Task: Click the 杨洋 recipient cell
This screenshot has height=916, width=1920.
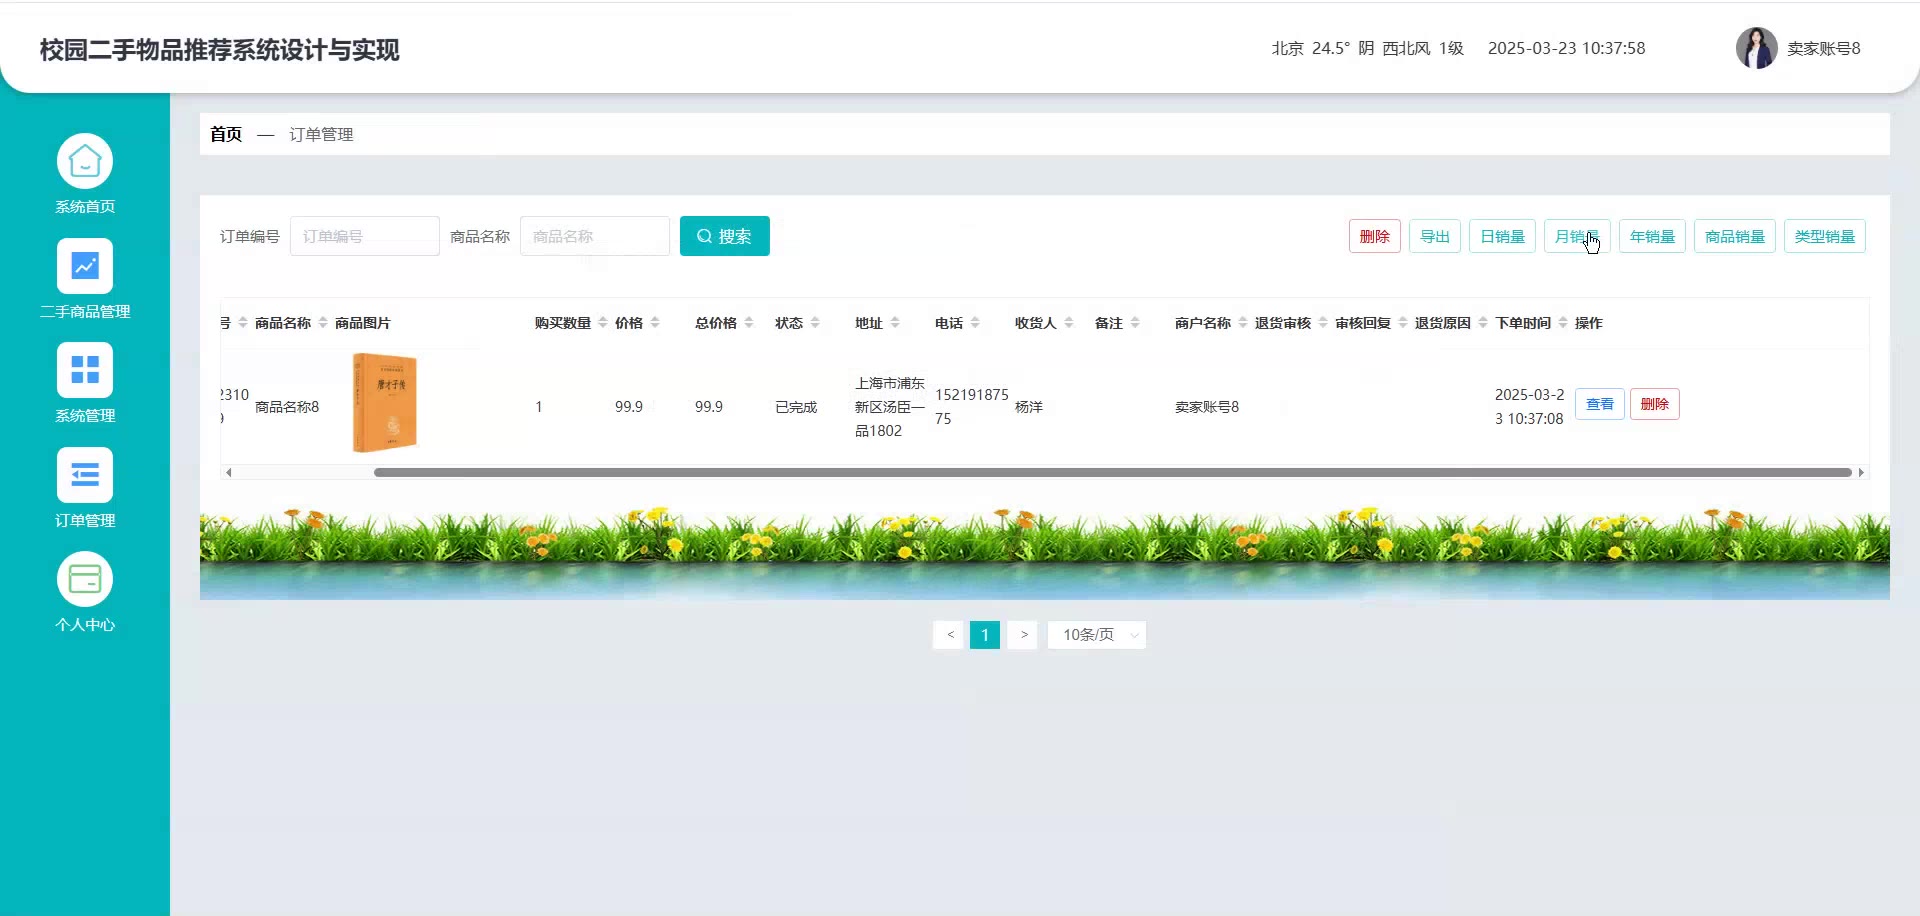Action: [1029, 407]
